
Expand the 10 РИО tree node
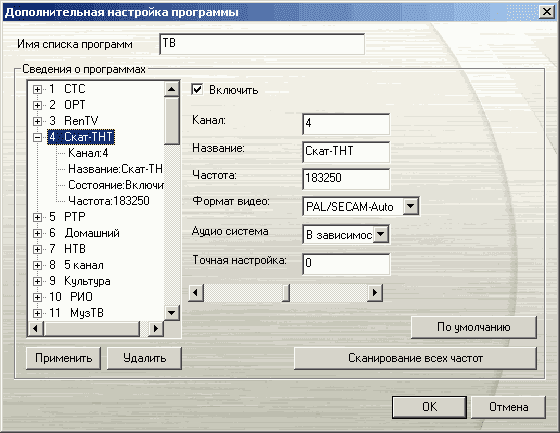(x=37, y=297)
